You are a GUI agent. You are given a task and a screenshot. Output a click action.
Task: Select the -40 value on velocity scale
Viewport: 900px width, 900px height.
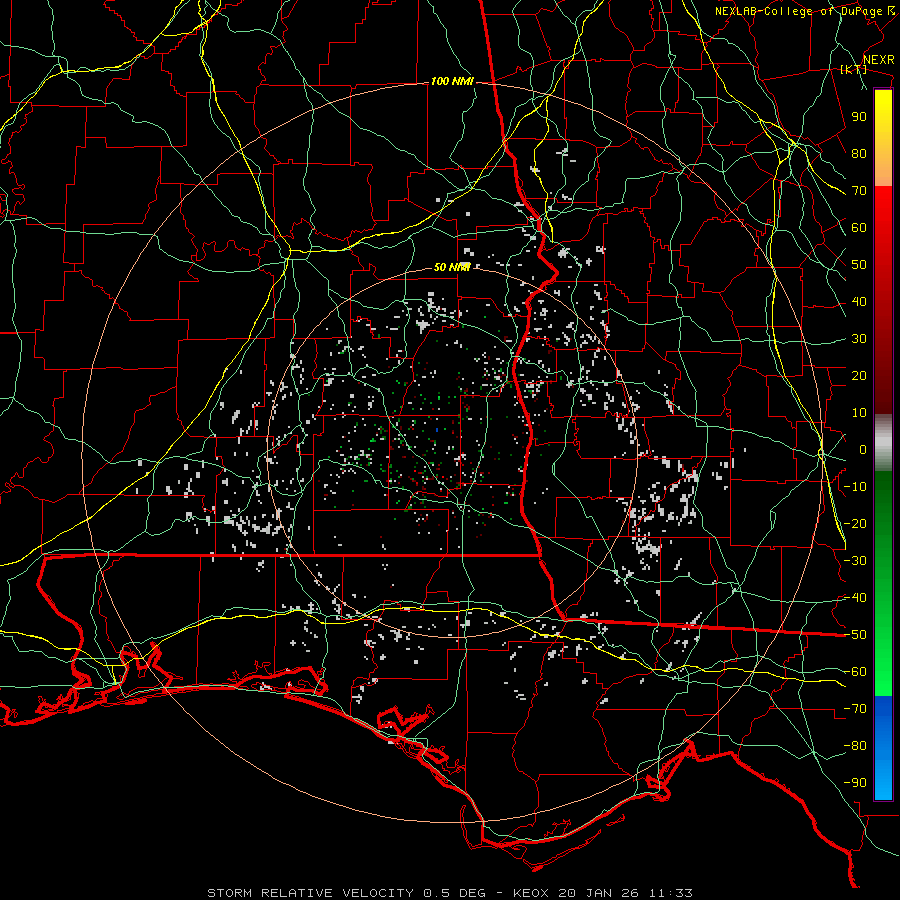[x=855, y=598]
